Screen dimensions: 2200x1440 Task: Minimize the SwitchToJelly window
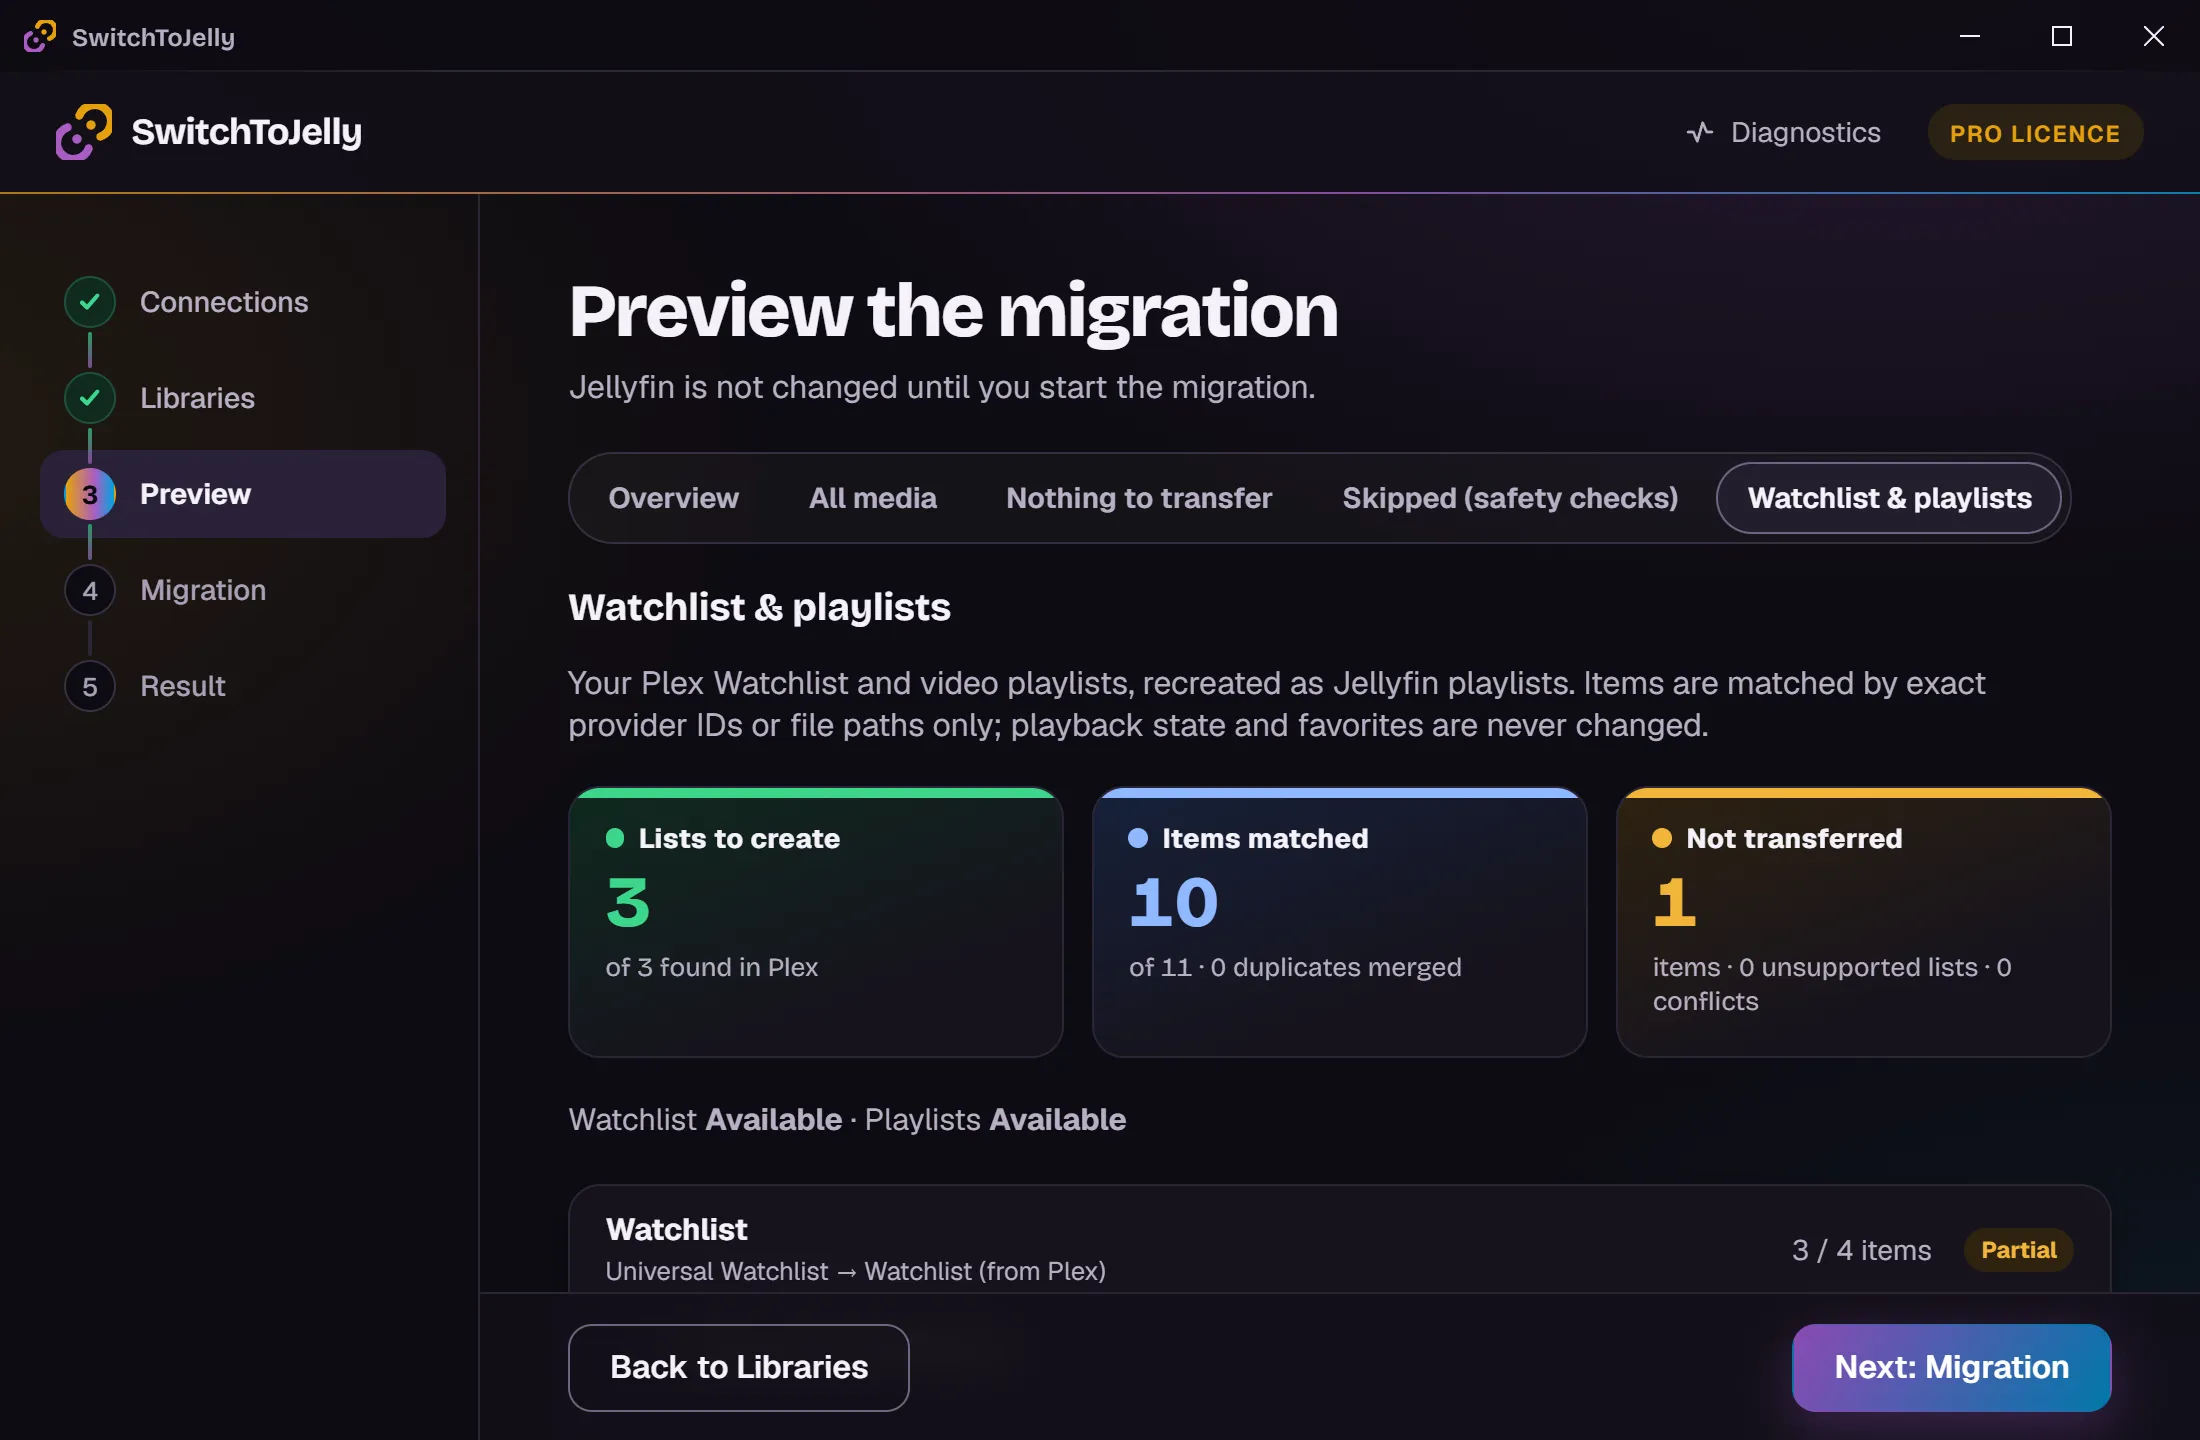[x=1970, y=36]
